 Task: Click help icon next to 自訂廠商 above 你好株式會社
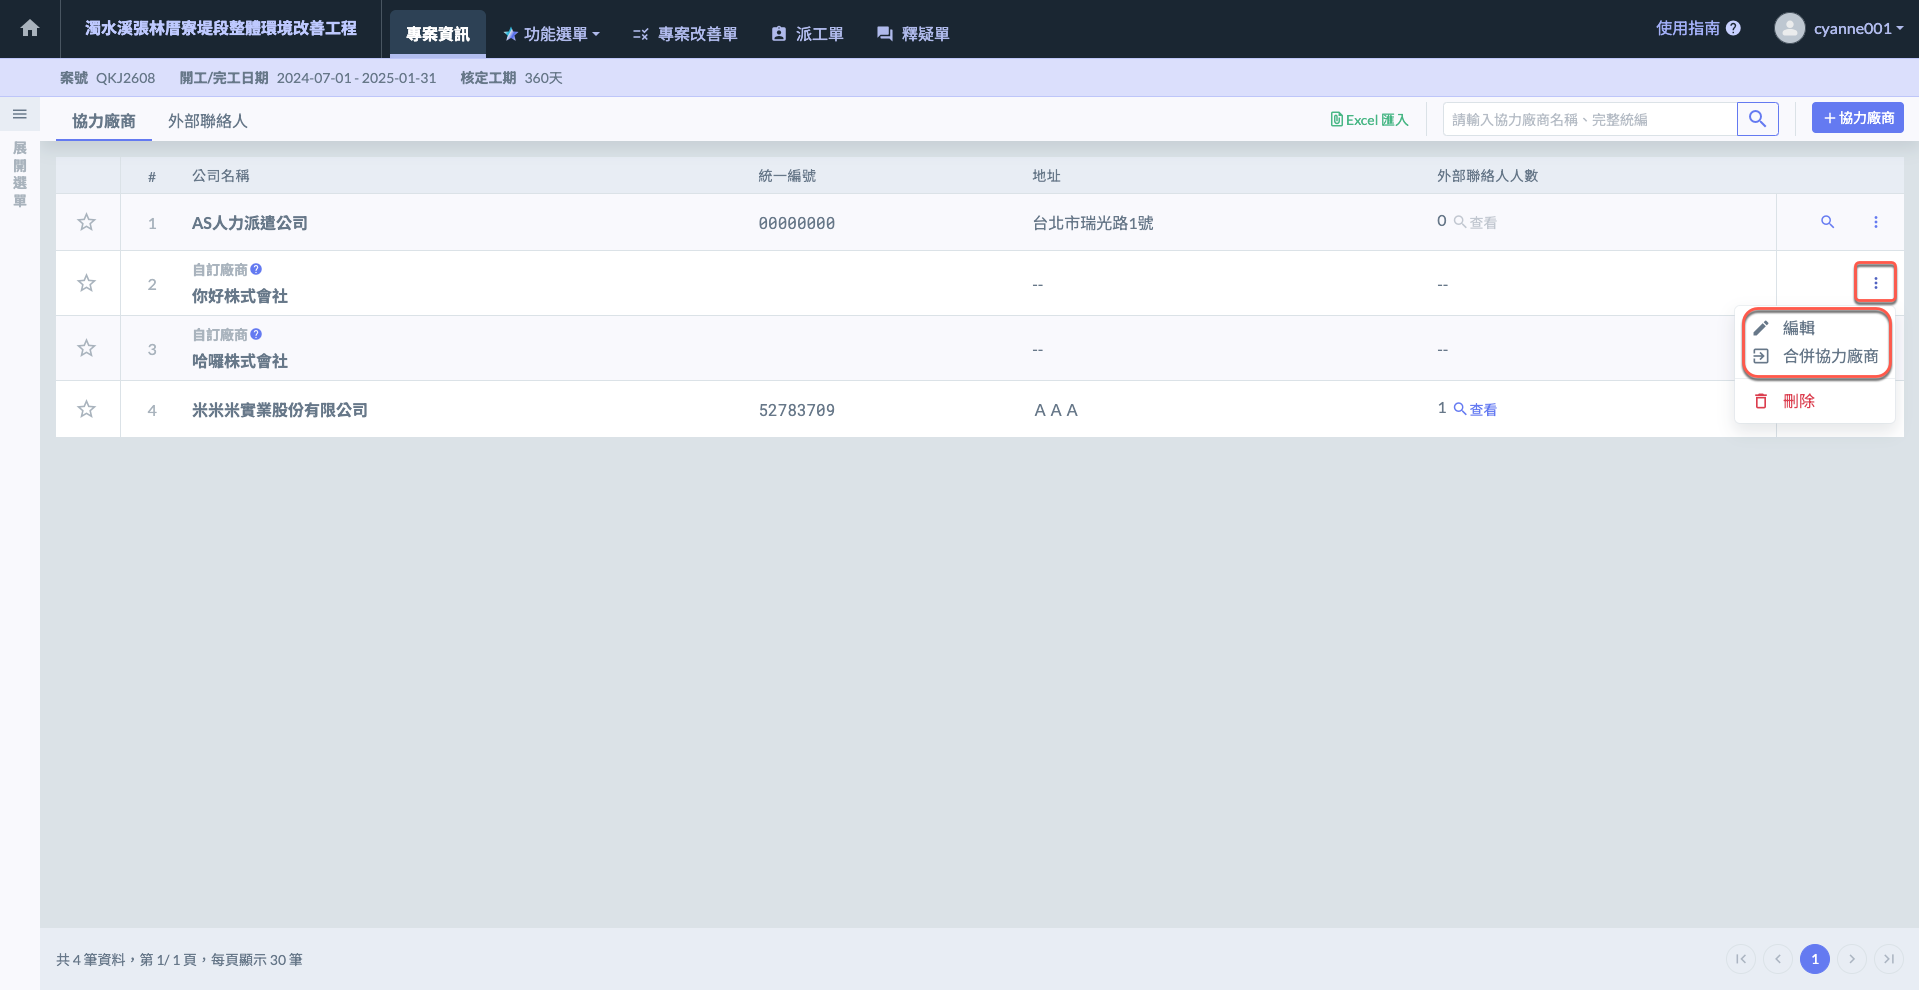[256, 269]
